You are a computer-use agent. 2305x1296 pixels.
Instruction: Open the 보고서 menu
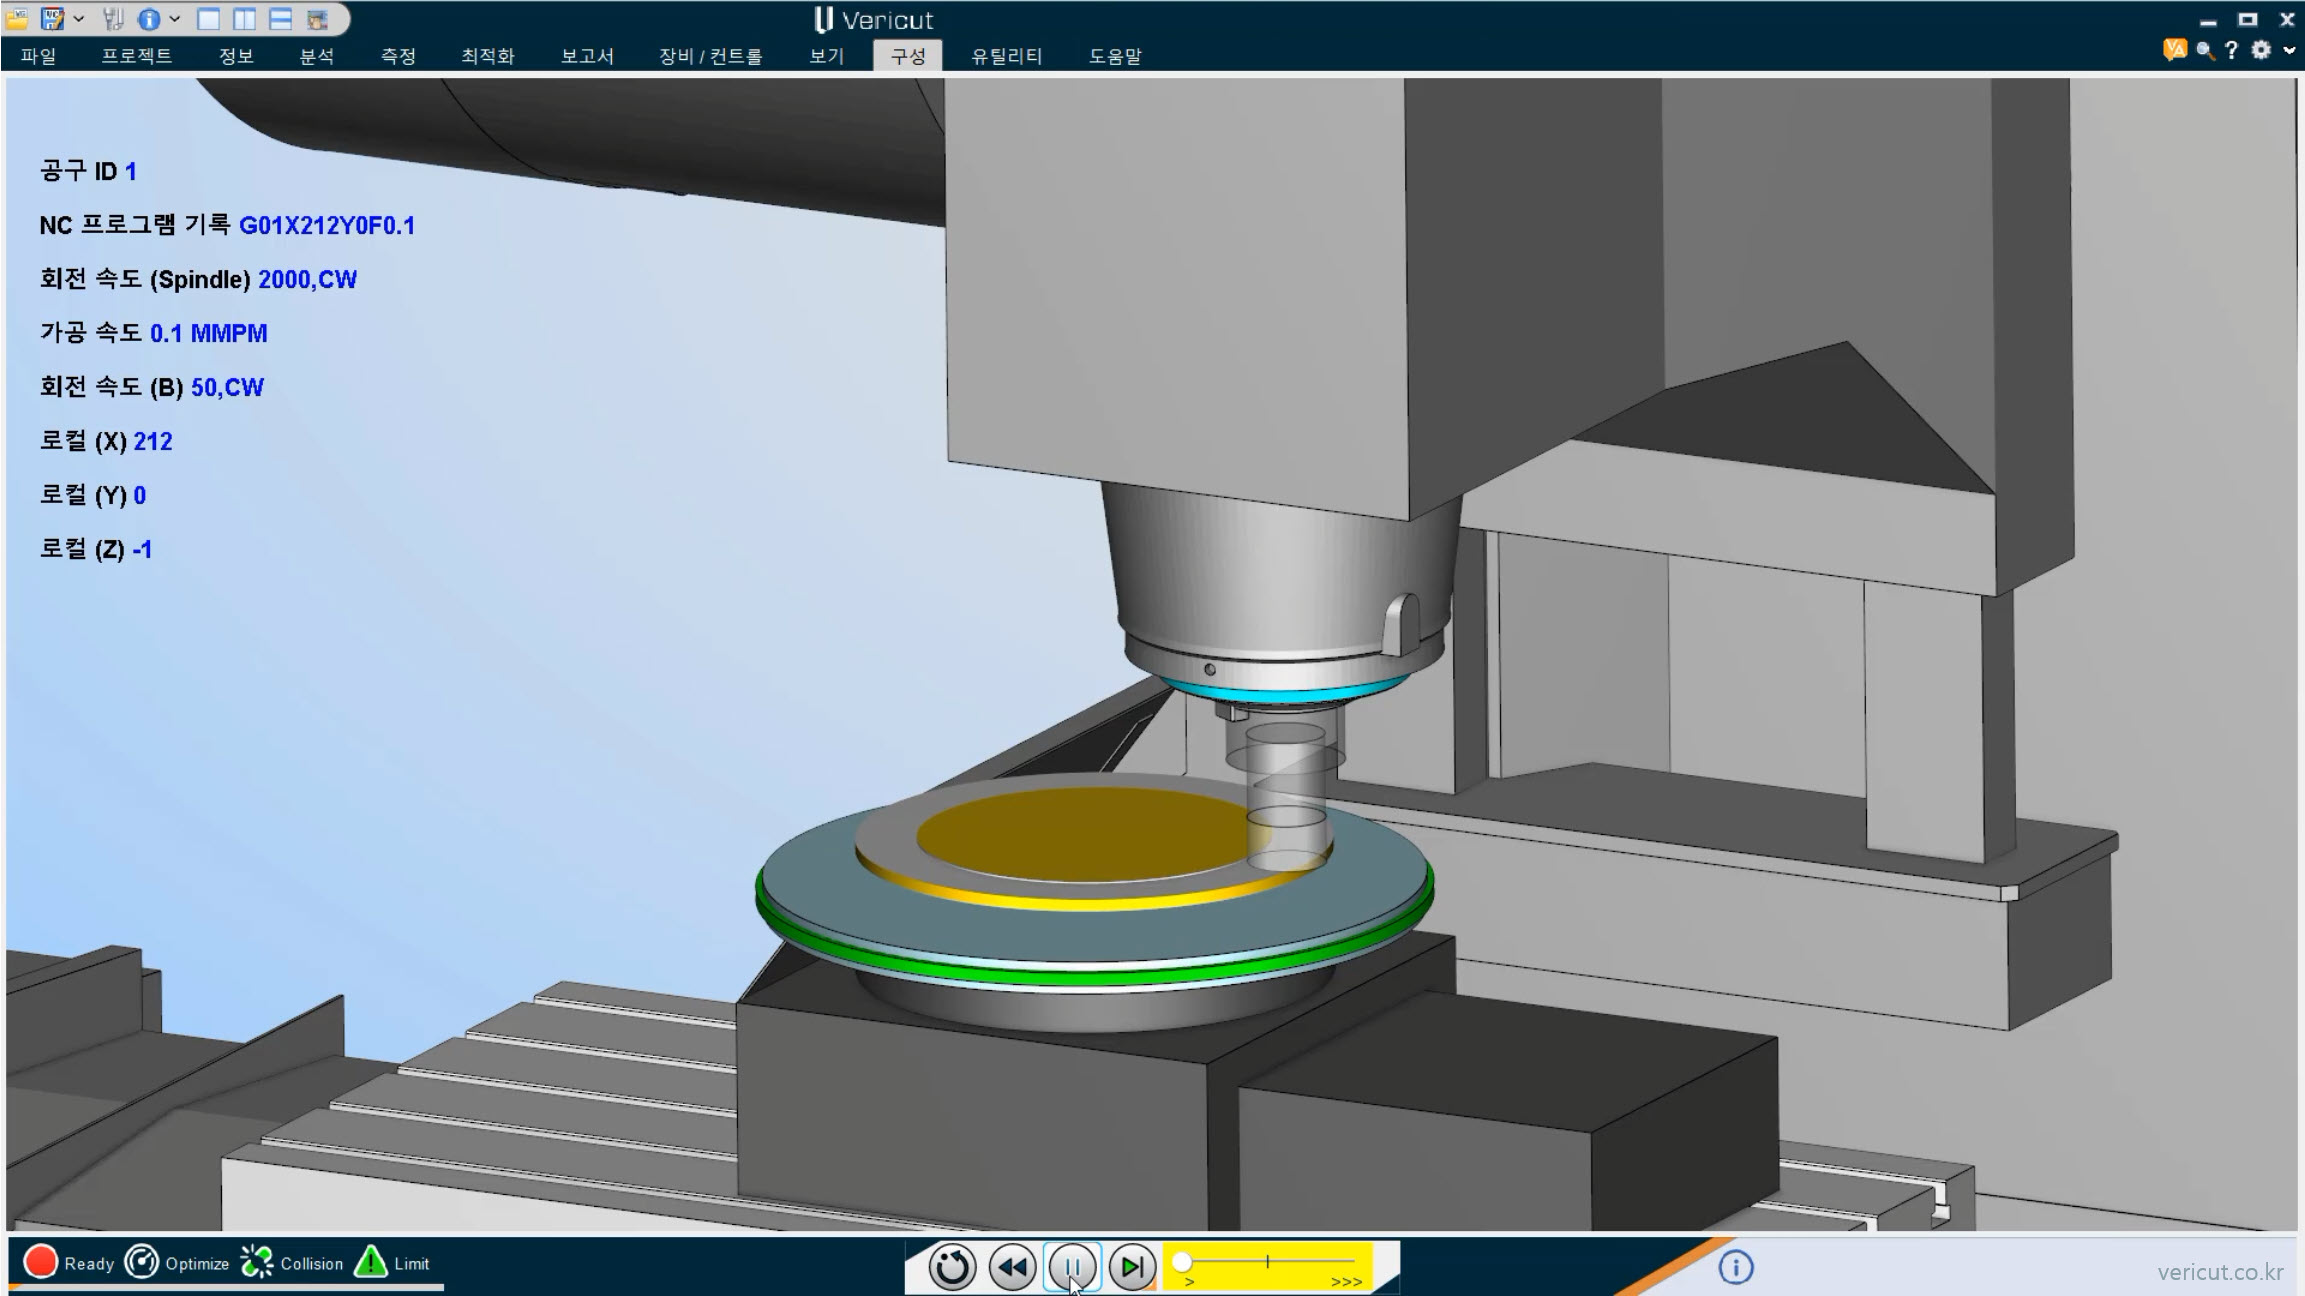pyautogui.click(x=587, y=56)
